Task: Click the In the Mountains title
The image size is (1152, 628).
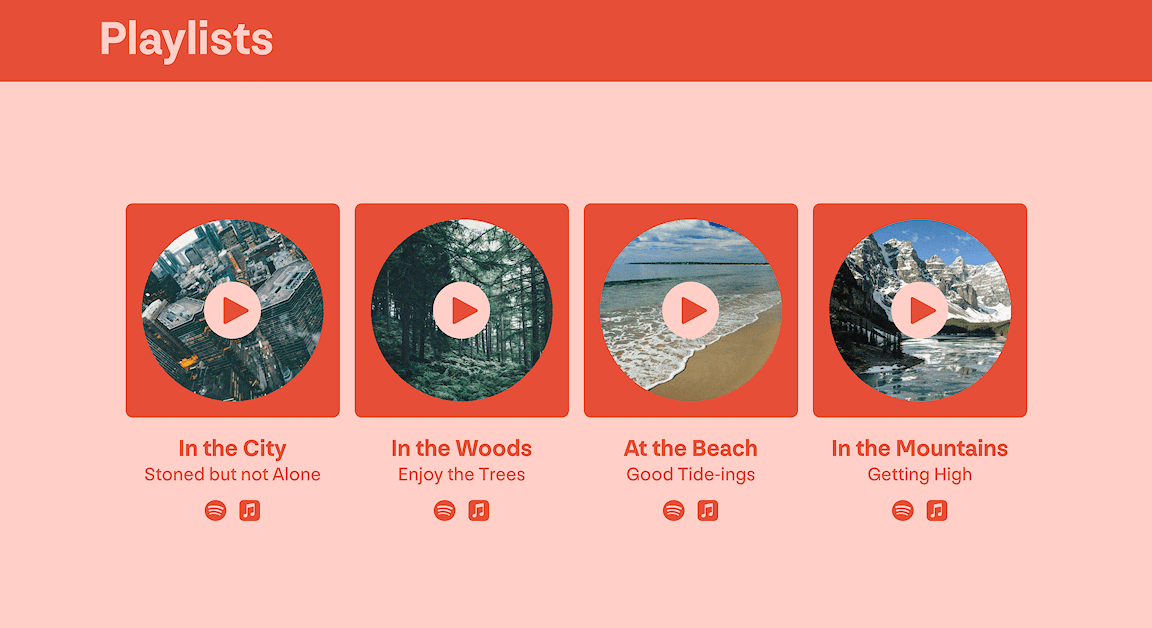Action: click(920, 448)
